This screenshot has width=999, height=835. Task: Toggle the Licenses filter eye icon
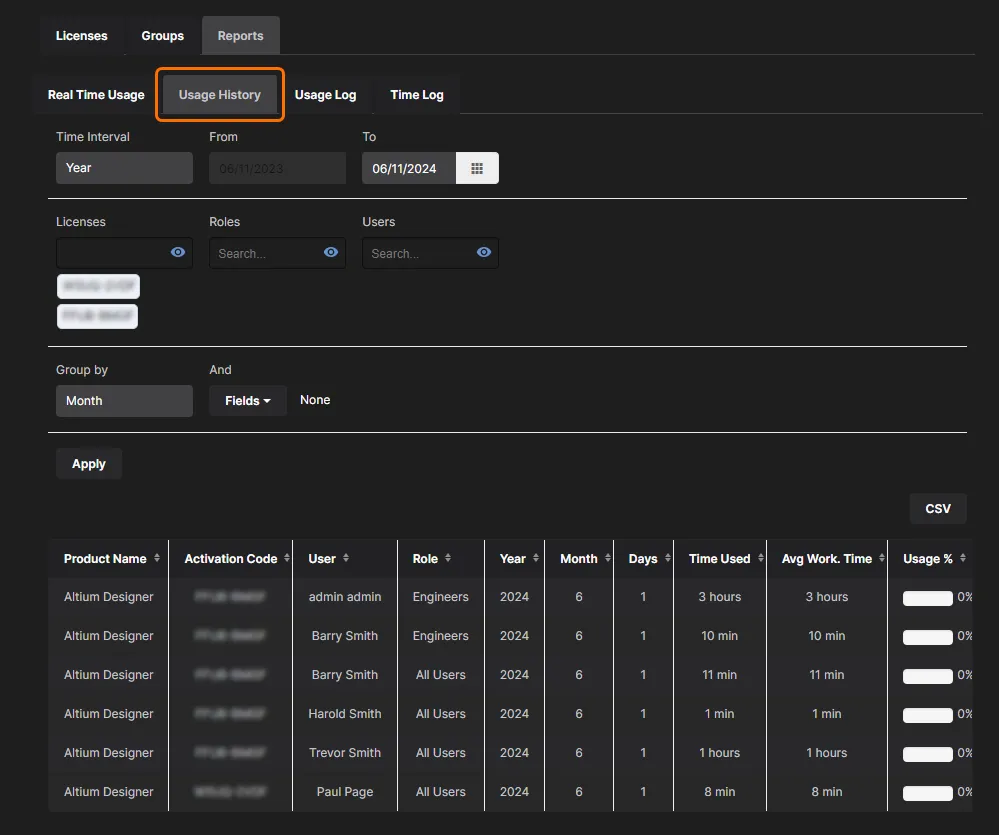pyautogui.click(x=178, y=252)
